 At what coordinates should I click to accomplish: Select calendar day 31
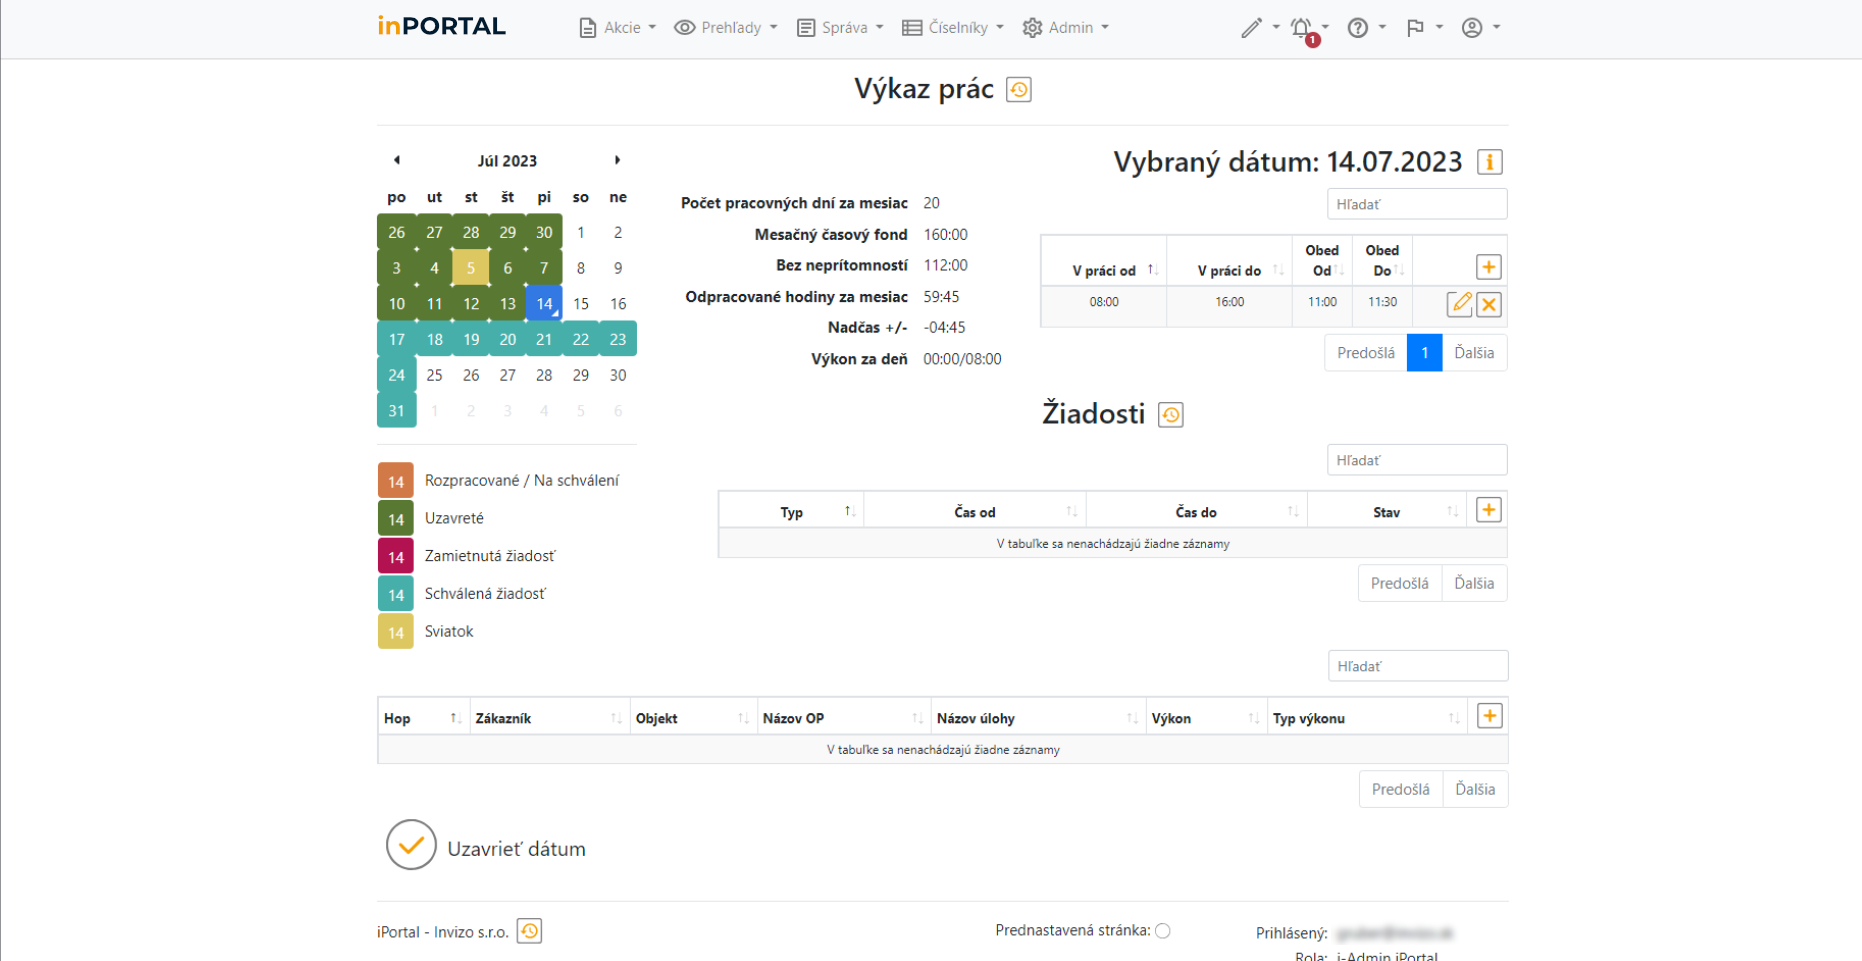coord(397,411)
